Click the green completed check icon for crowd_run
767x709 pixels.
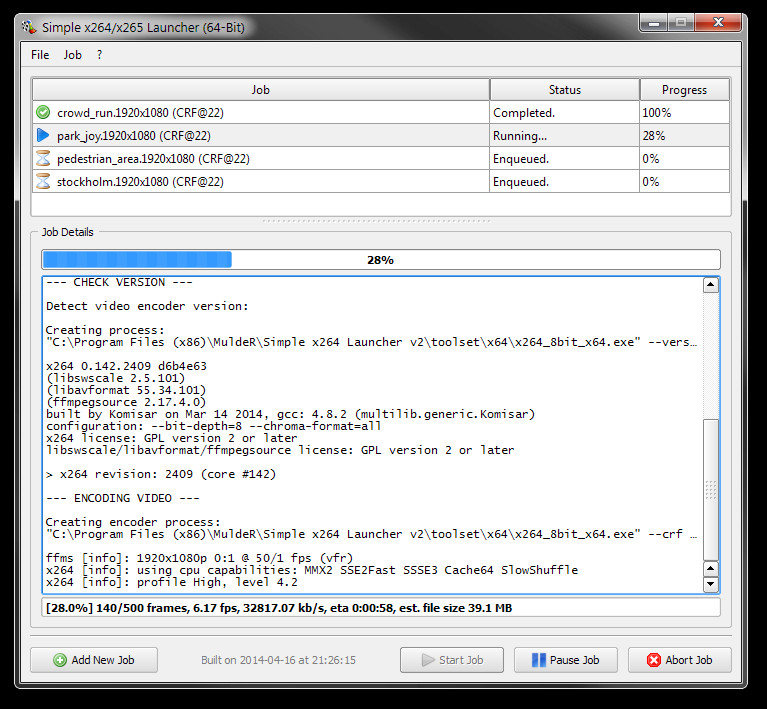click(x=43, y=113)
